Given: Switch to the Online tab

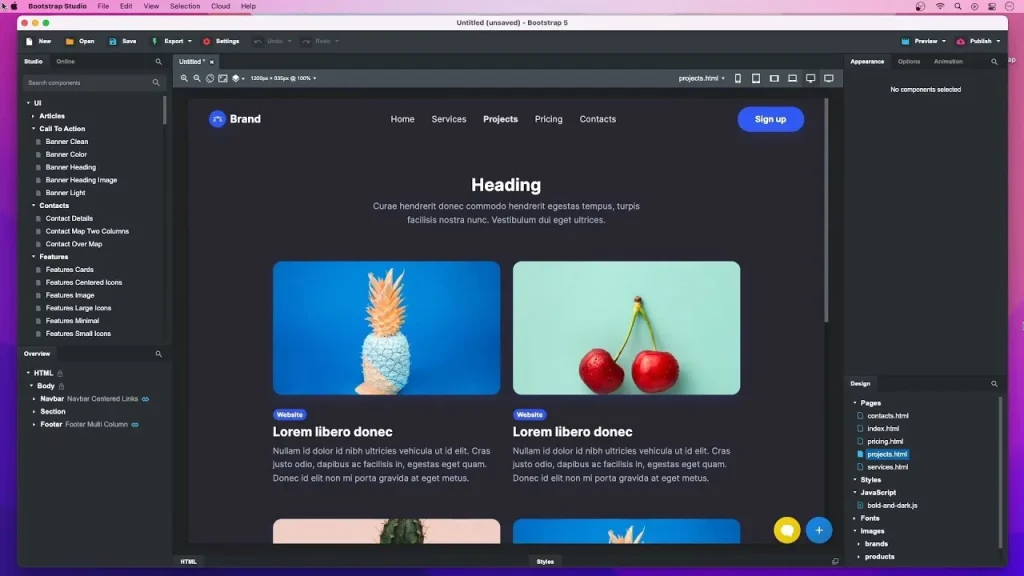Looking at the screenshot, I should [65, 61].
